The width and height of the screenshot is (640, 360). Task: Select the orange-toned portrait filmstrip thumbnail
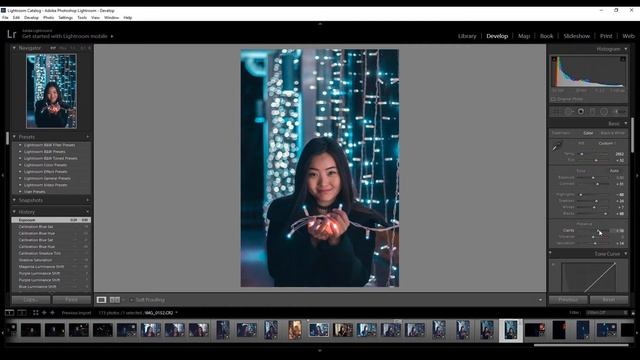pos(295,330)
